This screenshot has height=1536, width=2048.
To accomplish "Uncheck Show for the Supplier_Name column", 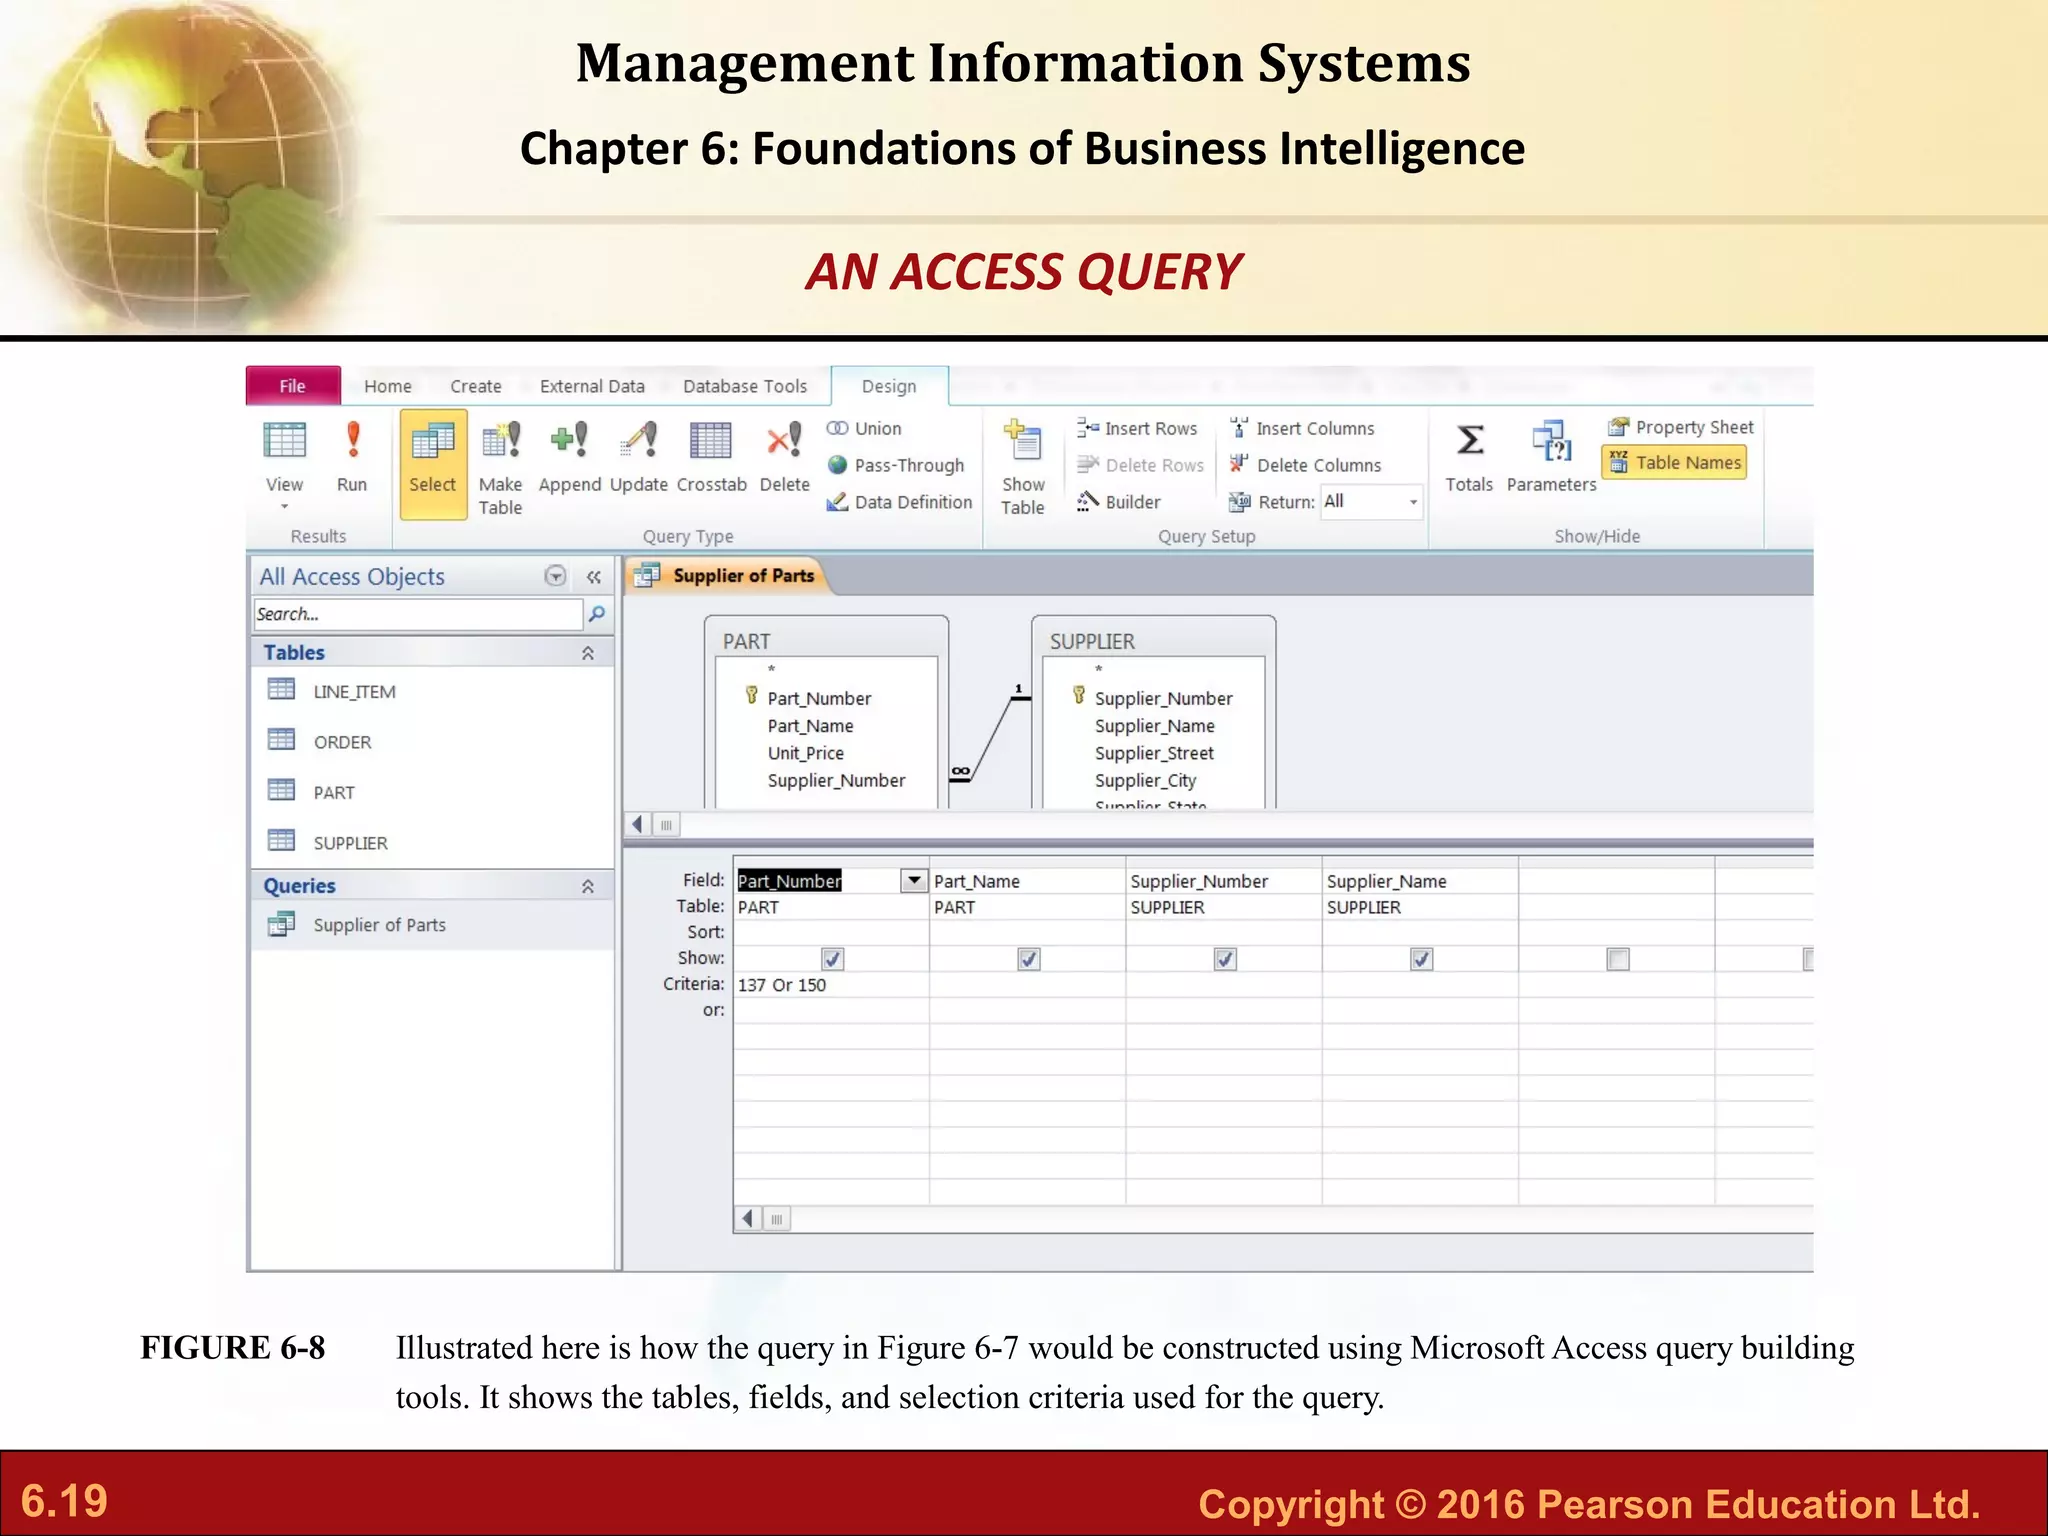I will pos(1421,959).
